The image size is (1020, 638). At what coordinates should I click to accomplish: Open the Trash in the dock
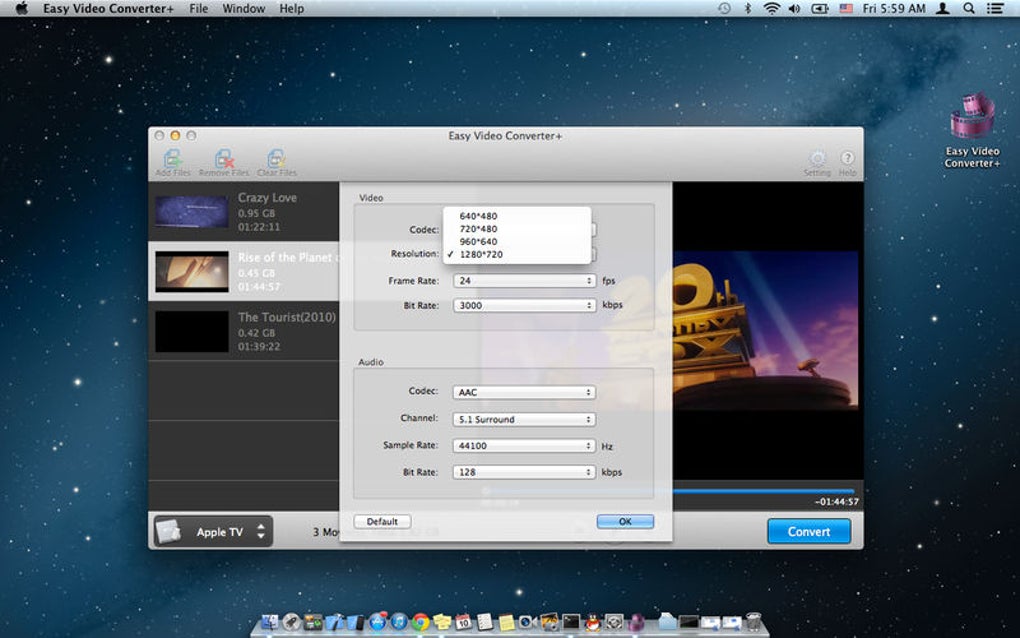pos(754,622)
